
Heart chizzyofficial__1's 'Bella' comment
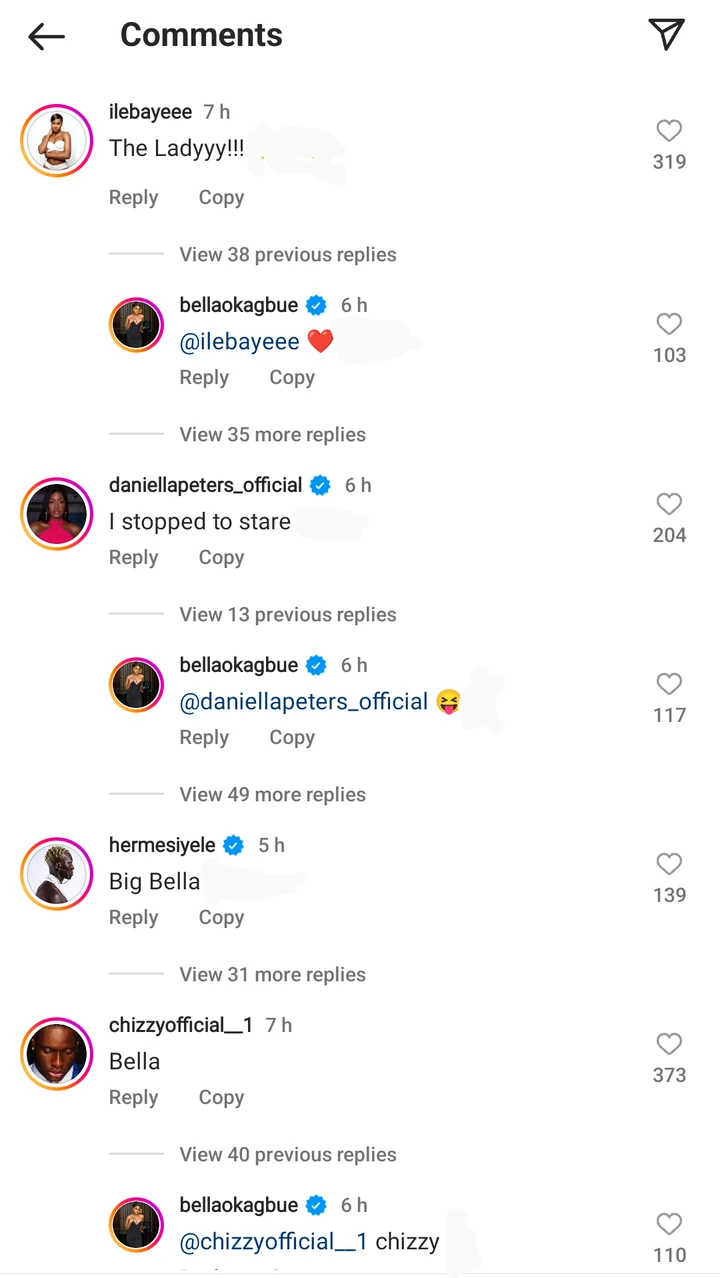(669, 1044)
